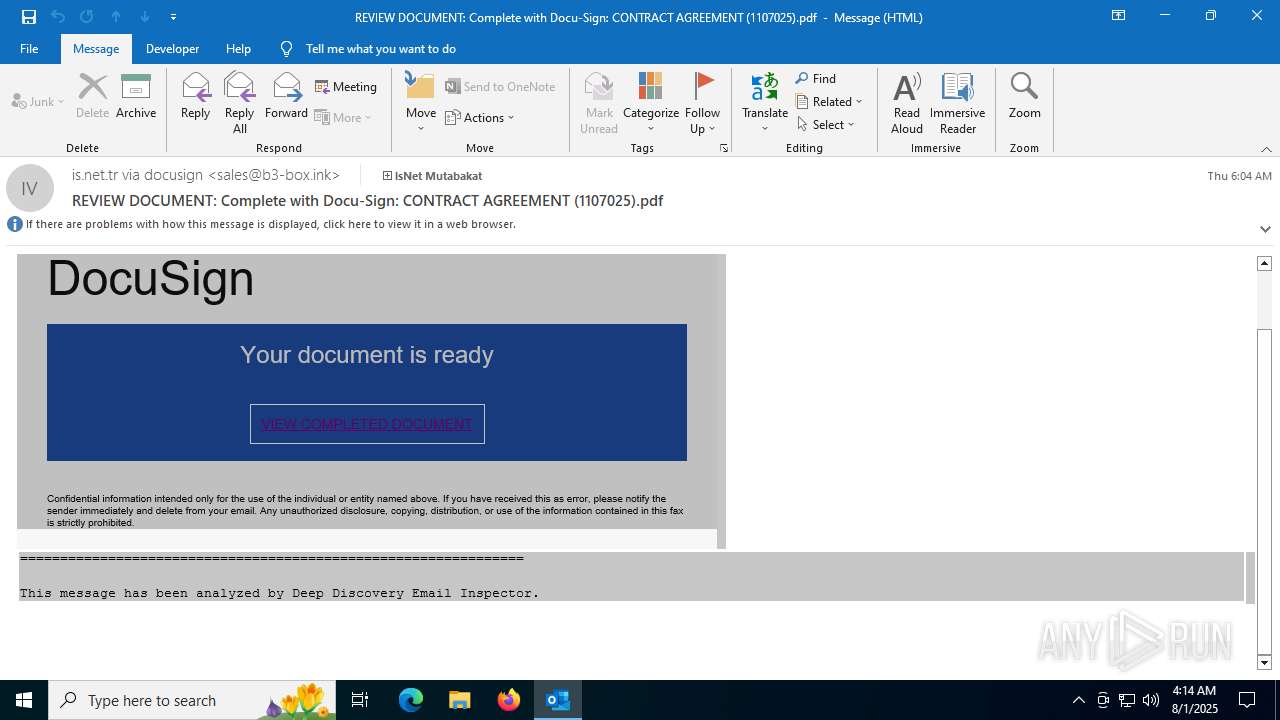Reply with a Meeting
Image resolution: width=1280 pixels, height=720 pixels.
[346, 87]
